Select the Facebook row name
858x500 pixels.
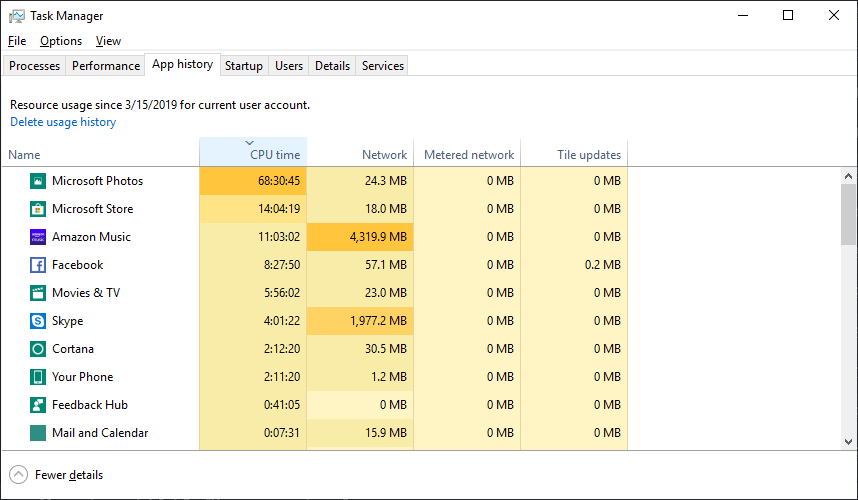(x=78, y=265)
